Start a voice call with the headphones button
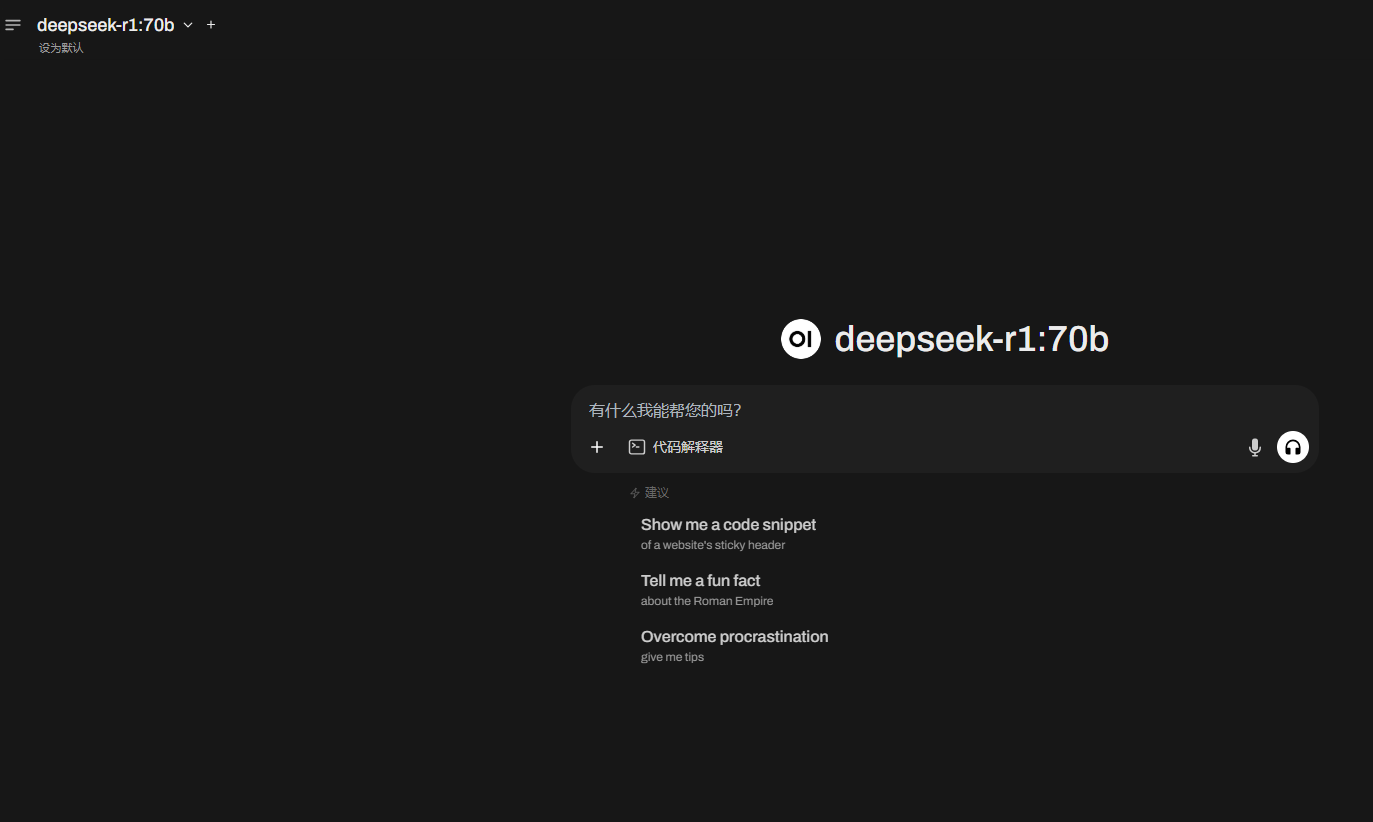1373x822 pixels. point(1293,447)
